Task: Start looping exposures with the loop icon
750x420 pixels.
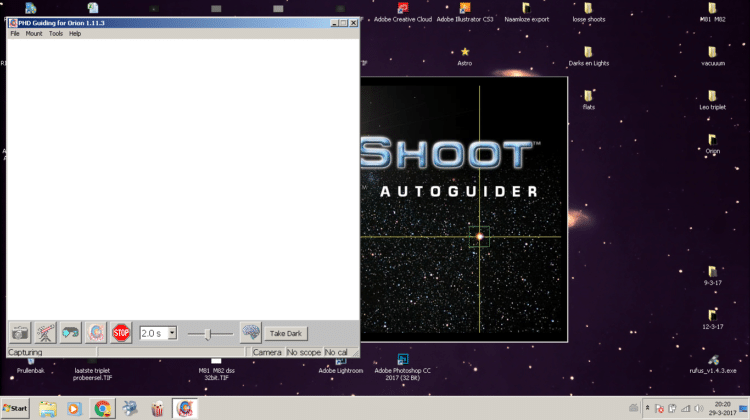Action: click(70, 333)
